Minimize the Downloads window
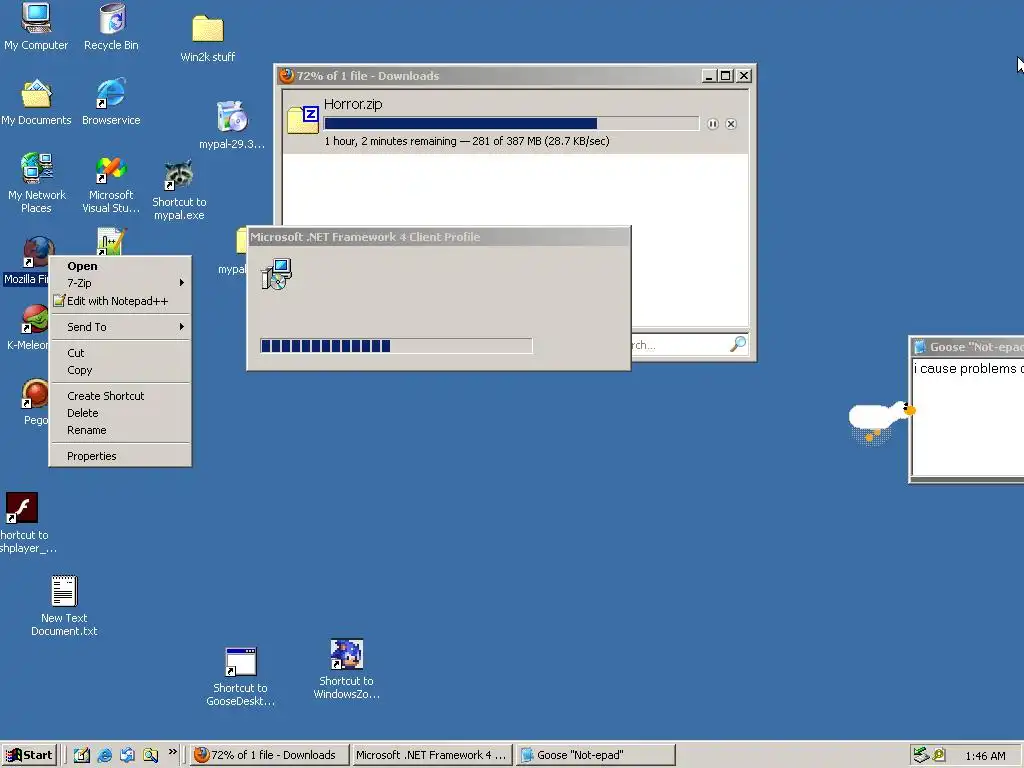This screenshot has width=1024, height=768. (709, 76)
